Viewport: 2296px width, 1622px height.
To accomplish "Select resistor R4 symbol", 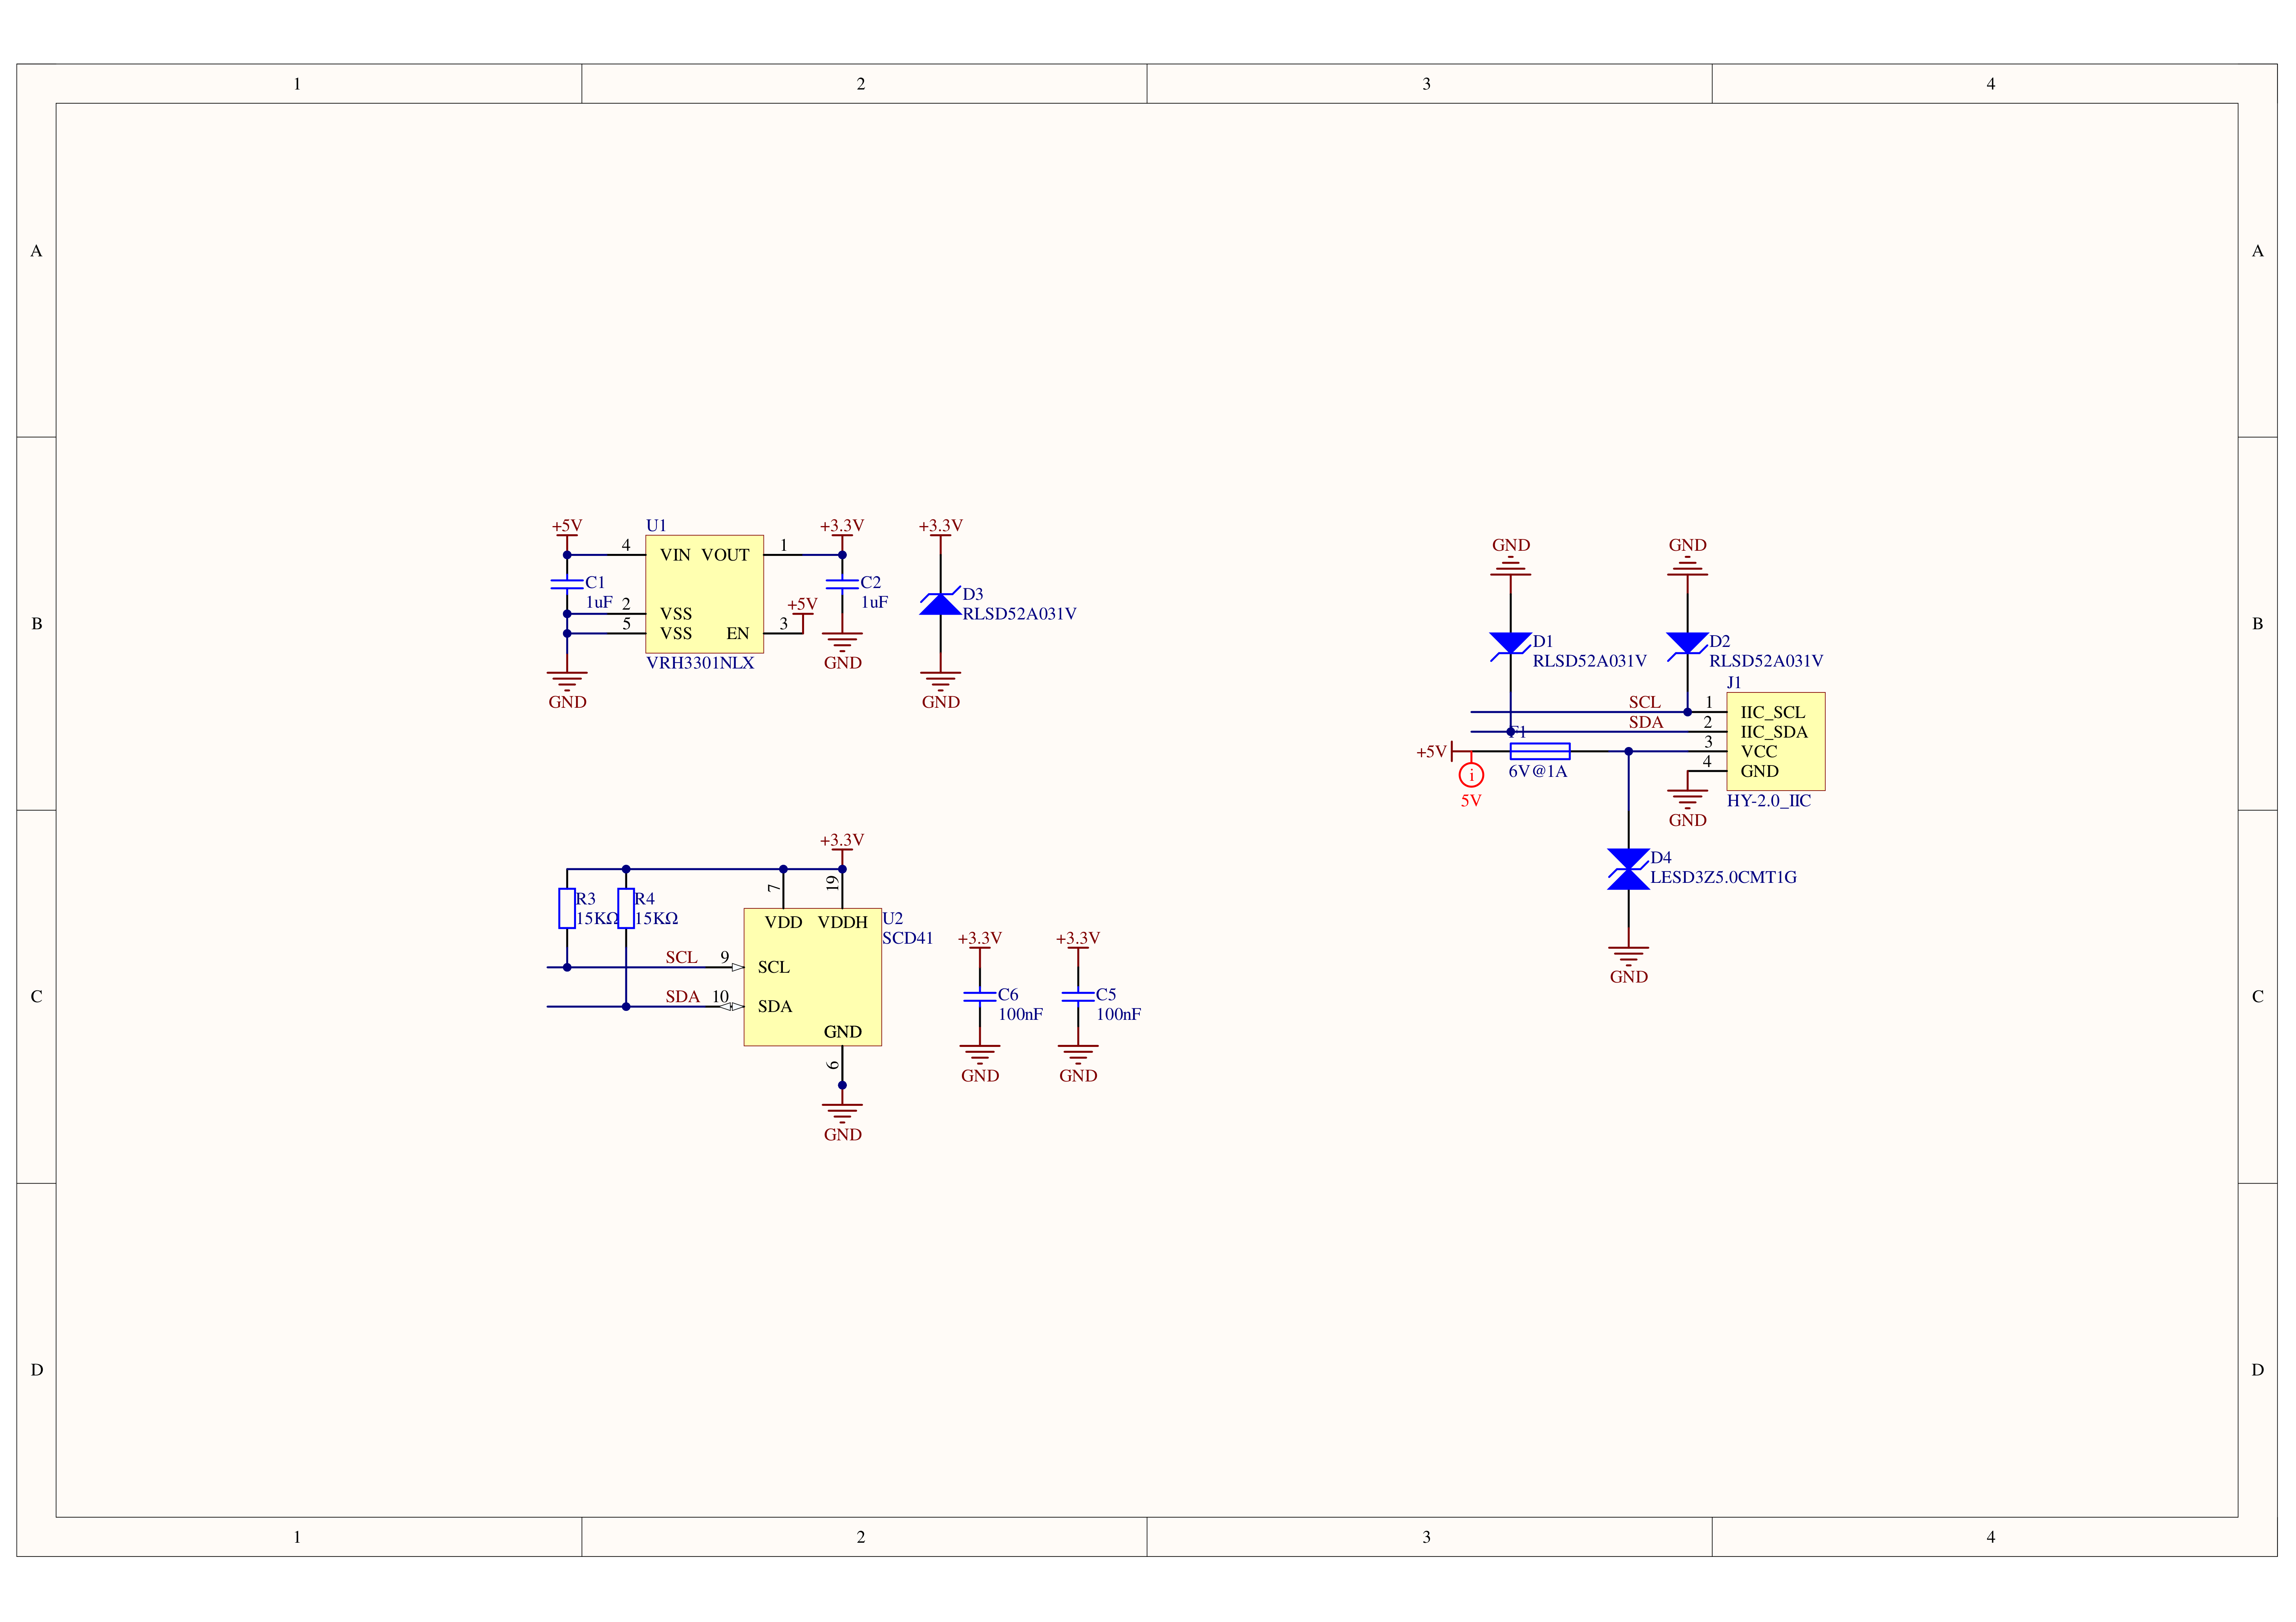I will (626, 908).
